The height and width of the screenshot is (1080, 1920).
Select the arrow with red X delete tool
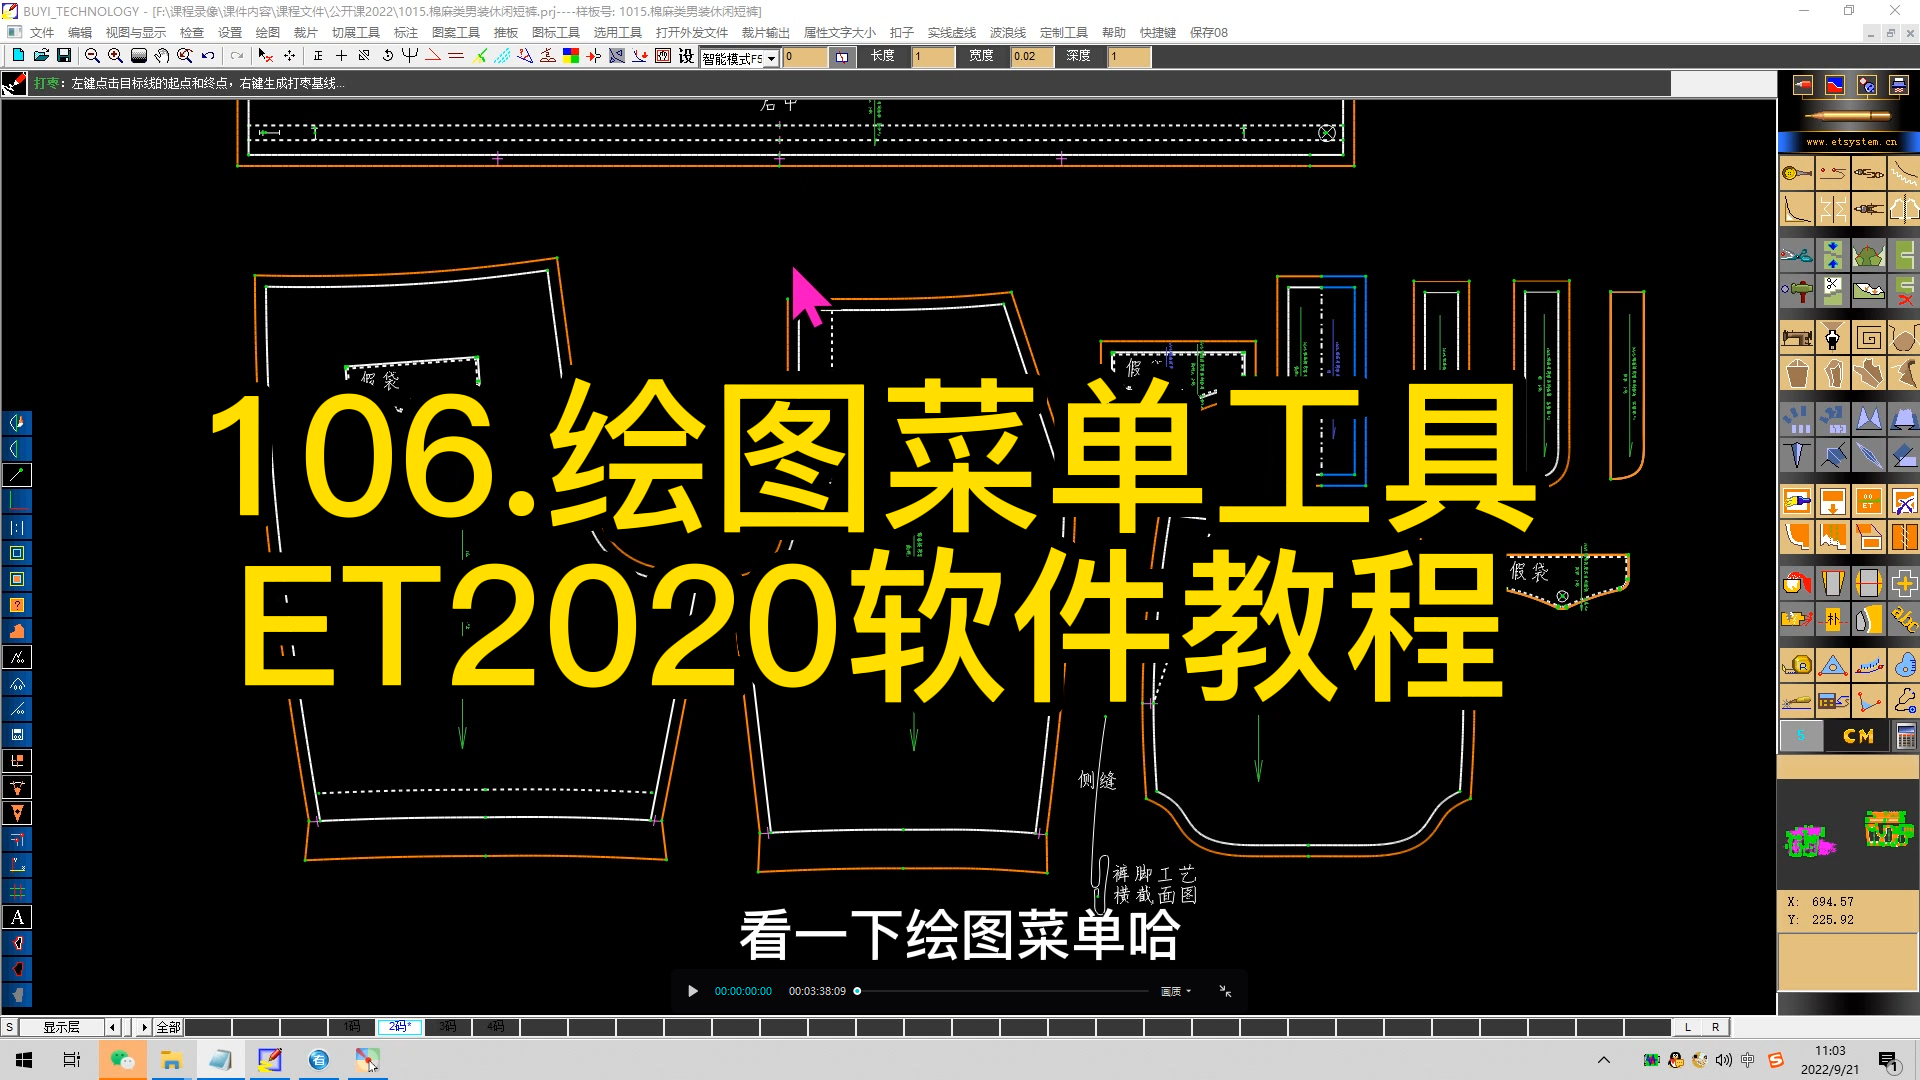click(x=265, y=56)
